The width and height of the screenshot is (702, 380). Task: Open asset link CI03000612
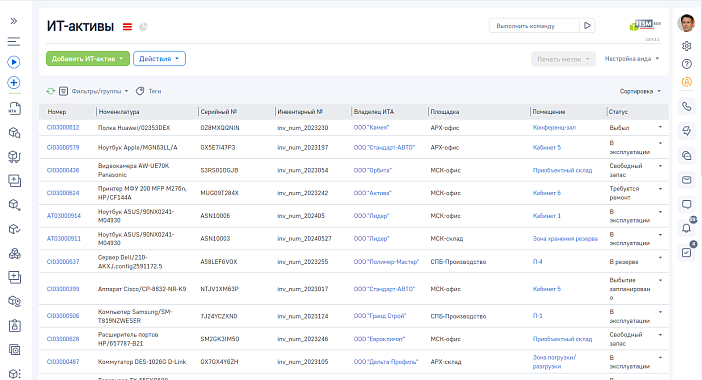pyautogui.click(x=63, y=128)
